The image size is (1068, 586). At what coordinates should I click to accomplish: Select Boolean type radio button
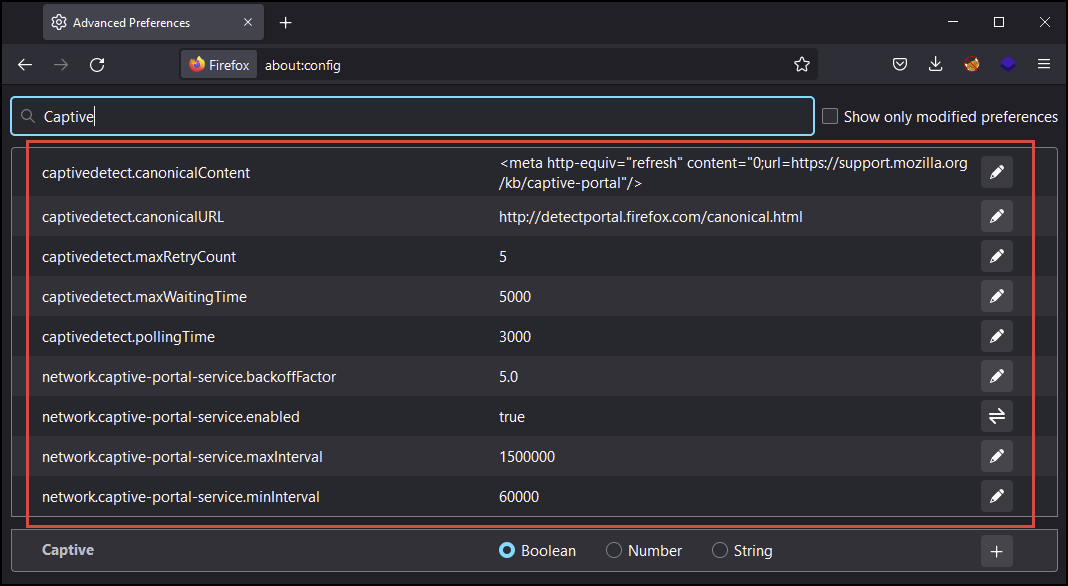pyautogui.click(x=507, y=551)
